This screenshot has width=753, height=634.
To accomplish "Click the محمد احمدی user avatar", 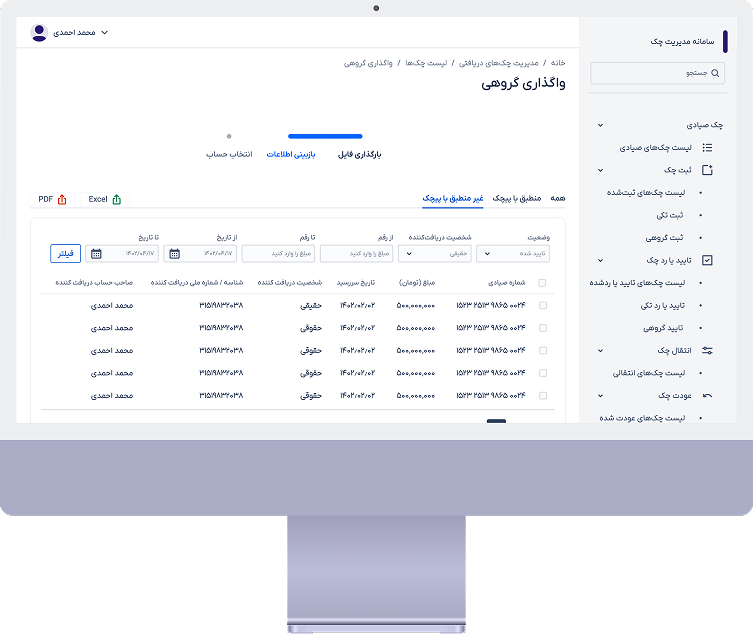I will pos(40,33).
